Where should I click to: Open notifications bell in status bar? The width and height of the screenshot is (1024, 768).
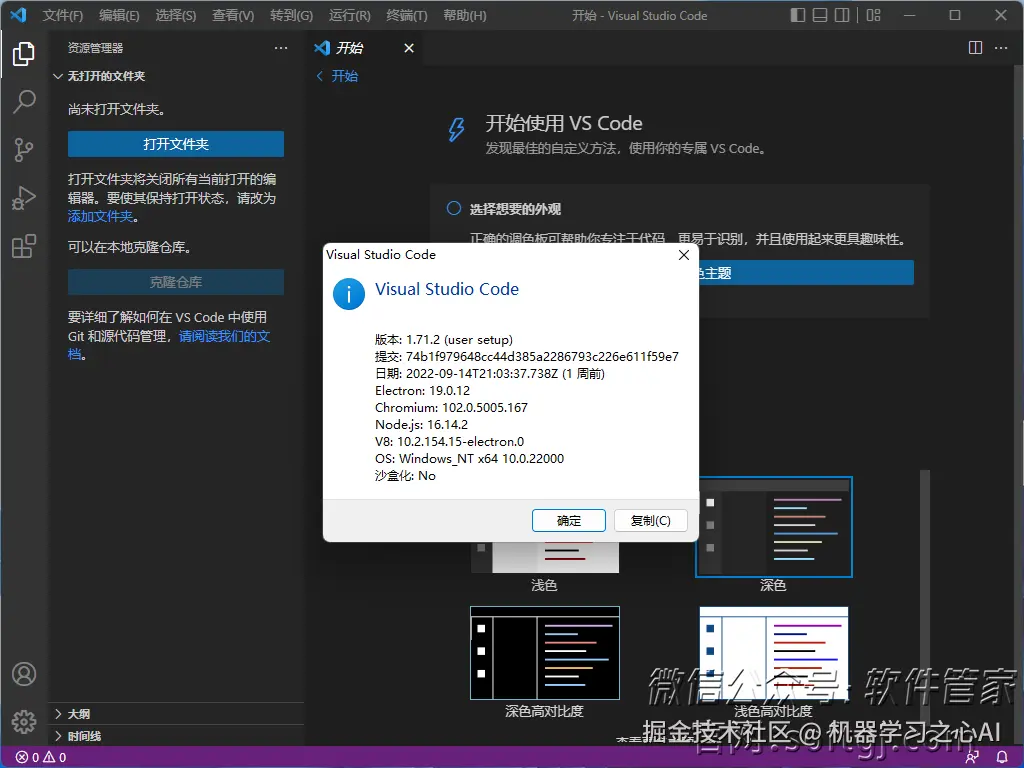tap(1002, 757)
